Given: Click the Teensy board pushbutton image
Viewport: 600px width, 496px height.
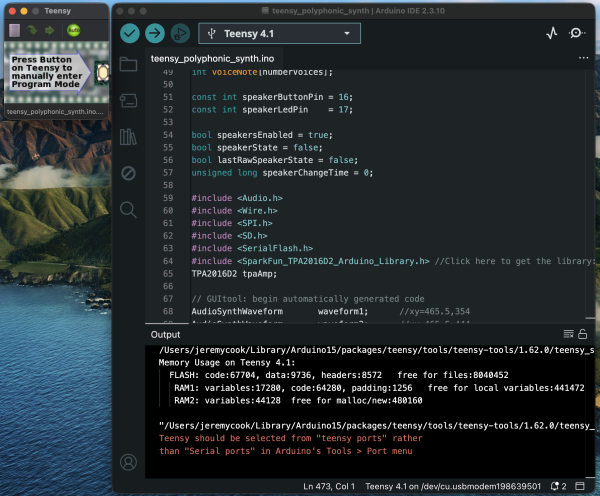Looking at the screenshot, I should click(x=102, y=72).
